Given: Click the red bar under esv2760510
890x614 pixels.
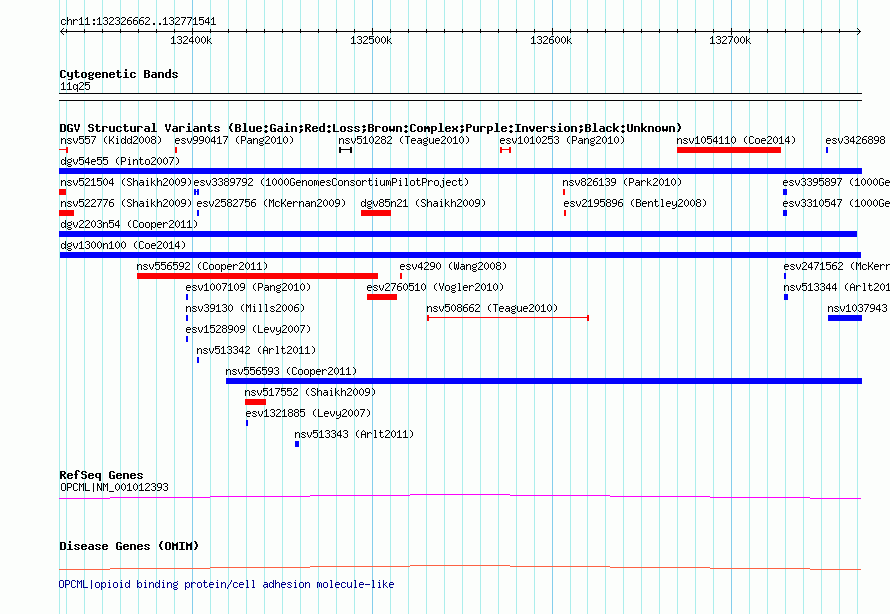Looking at the screenshot, I should [x=382, y=297].
